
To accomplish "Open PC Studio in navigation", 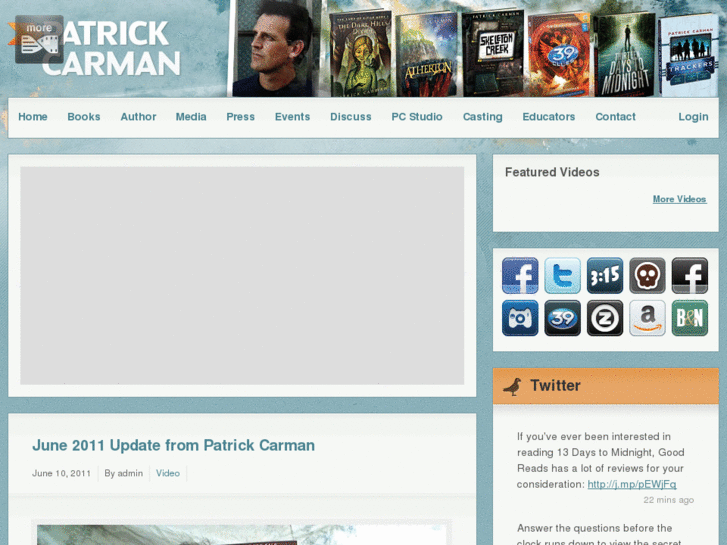I will coord(417,117).
